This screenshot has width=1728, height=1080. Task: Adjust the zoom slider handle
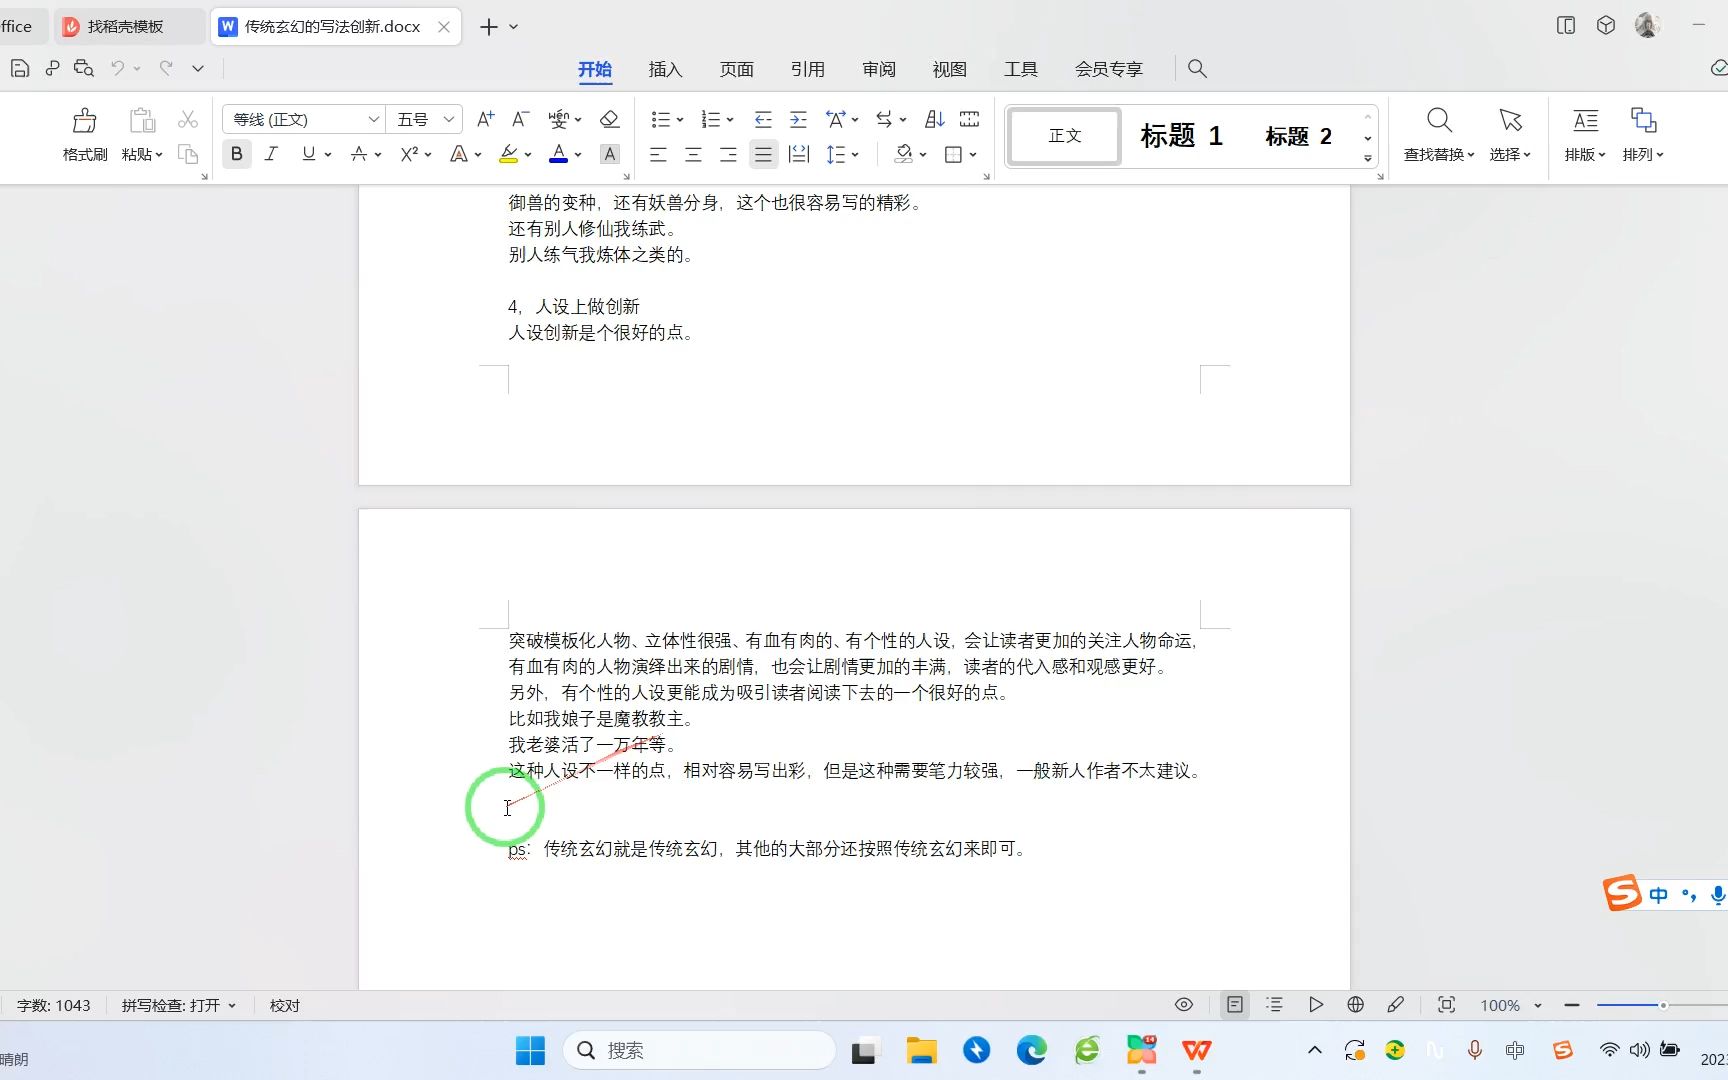tap(1663, 1005)
